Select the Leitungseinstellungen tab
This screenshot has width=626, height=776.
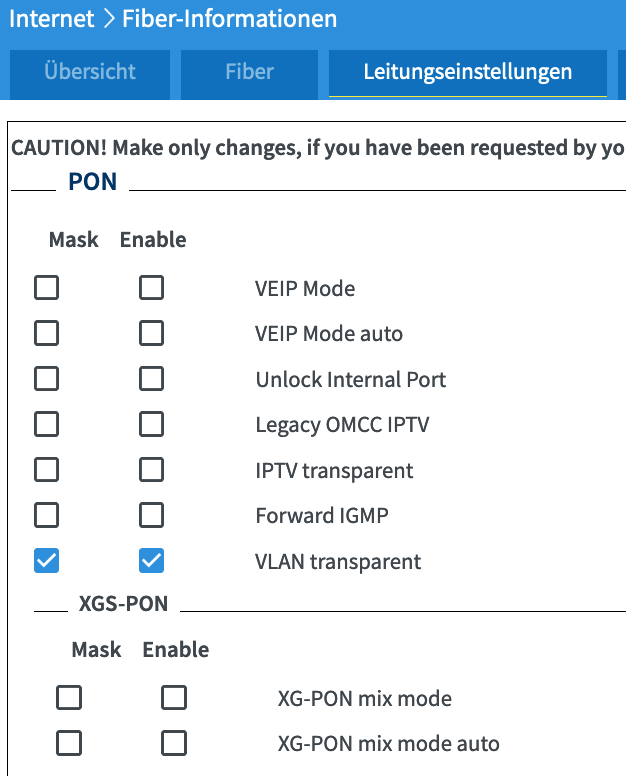[x=468, y=73]
